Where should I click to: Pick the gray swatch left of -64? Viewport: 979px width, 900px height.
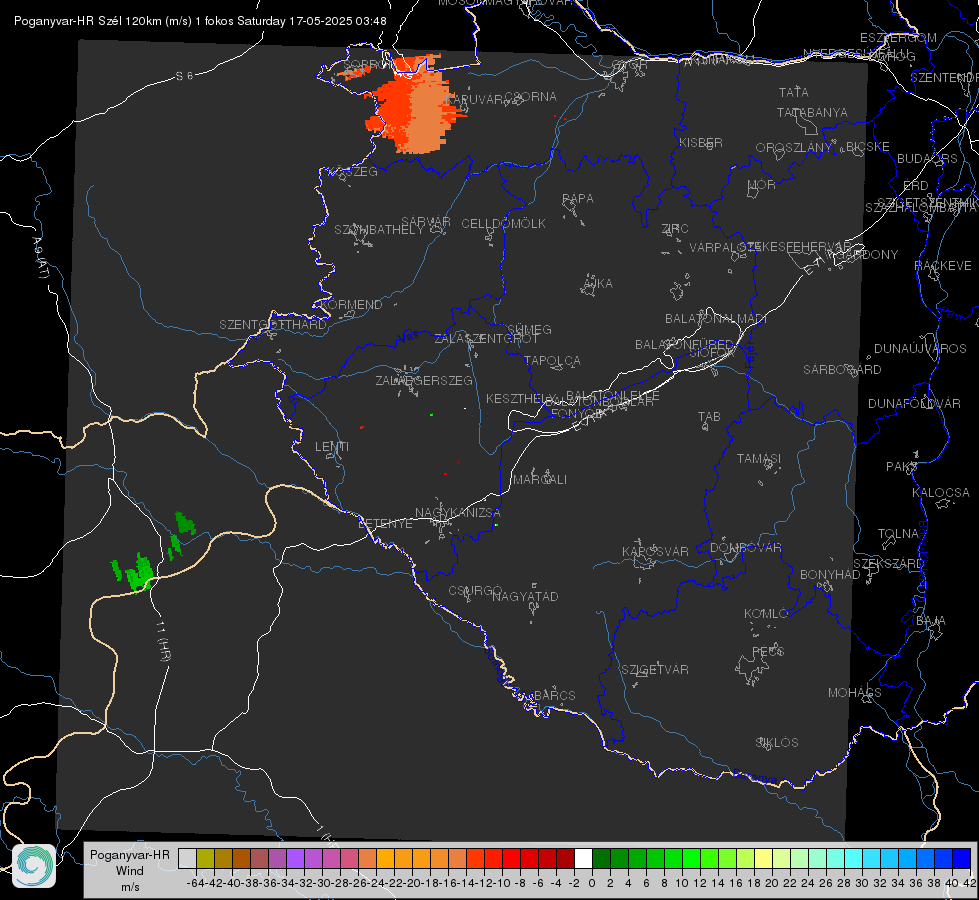pos(187,858)
